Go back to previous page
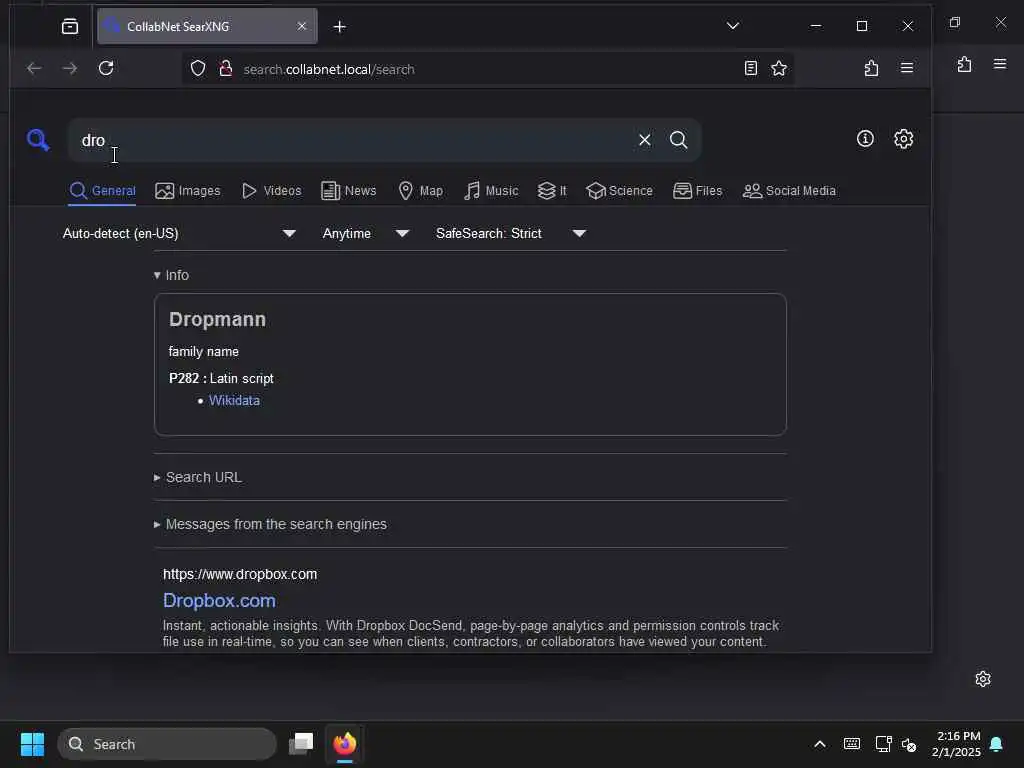This screenshot has height=768, width=1024. coord(34,68)
